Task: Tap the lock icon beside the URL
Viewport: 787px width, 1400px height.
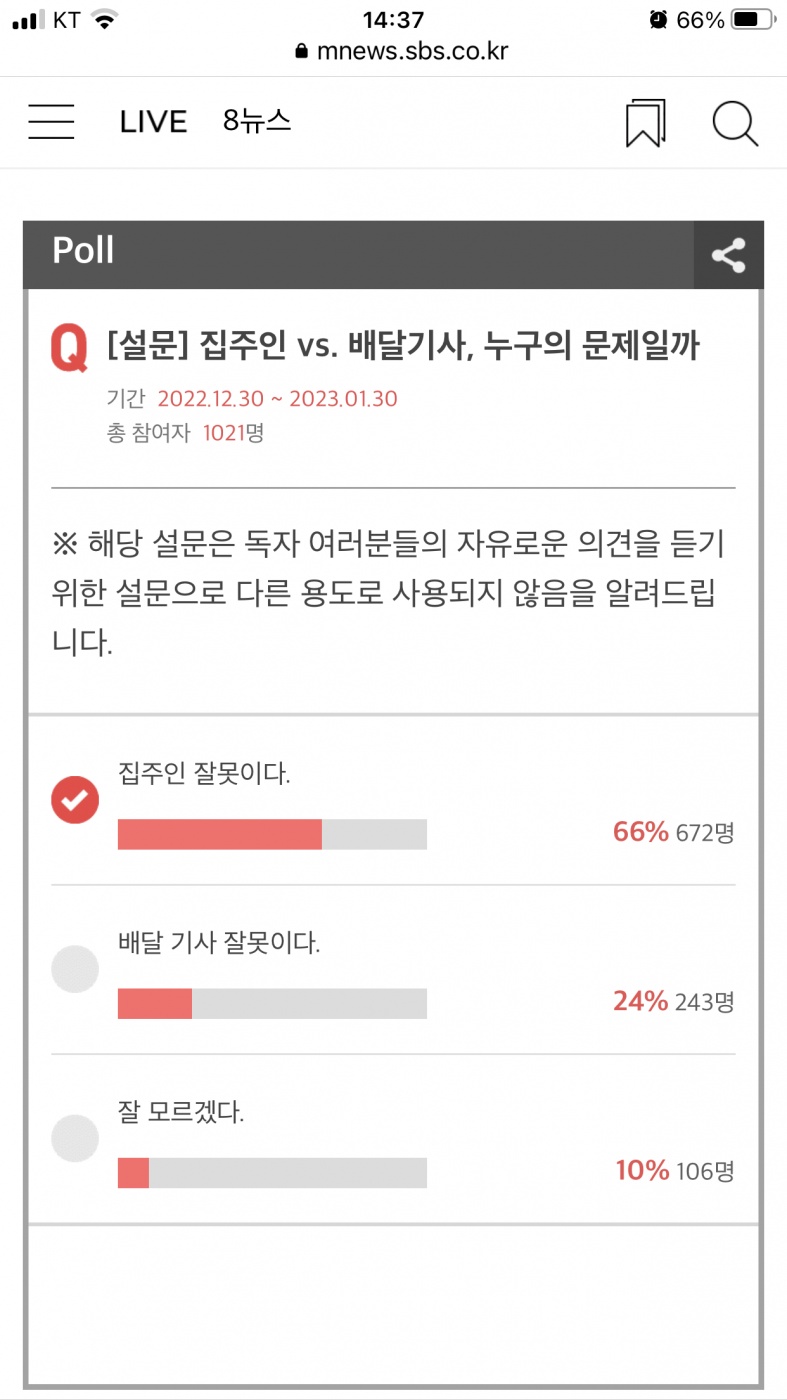Action: (x=302, y=52)
